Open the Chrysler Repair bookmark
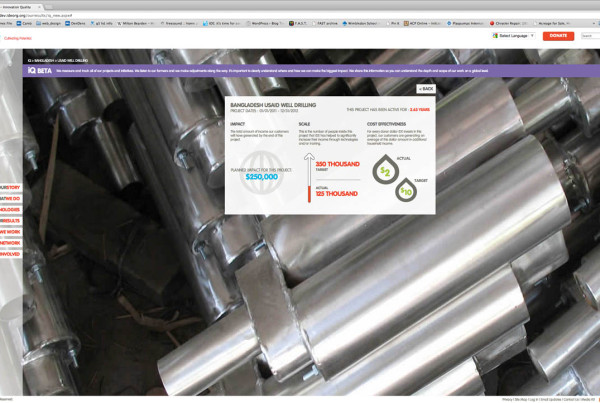The height and width of the screenshot is (403, 600). tap(508, 23)
